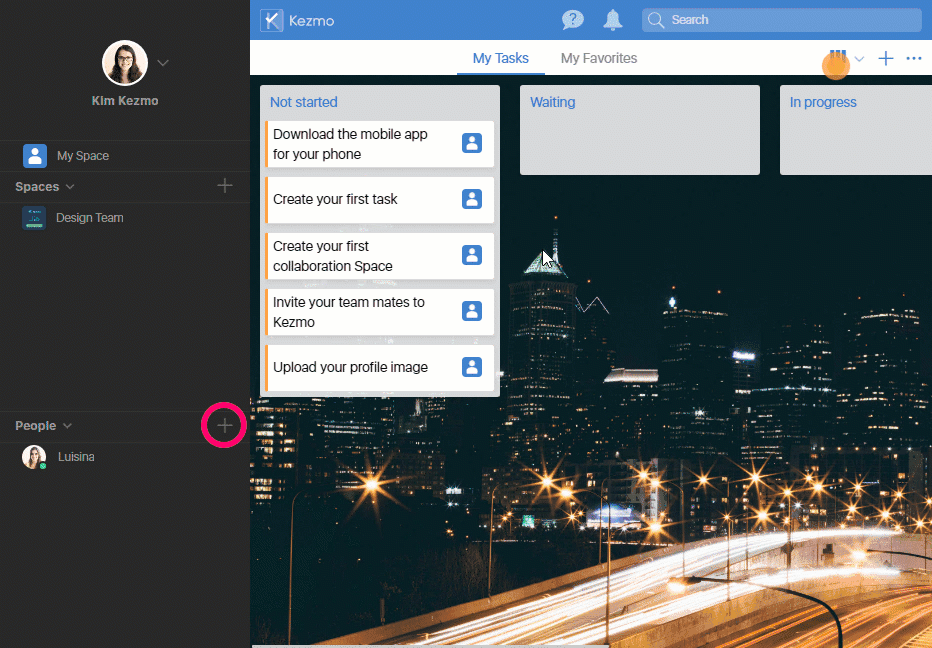The image size is (932, 648).
Task: Add a new Space with plus icon
Action: click(225, 186)
